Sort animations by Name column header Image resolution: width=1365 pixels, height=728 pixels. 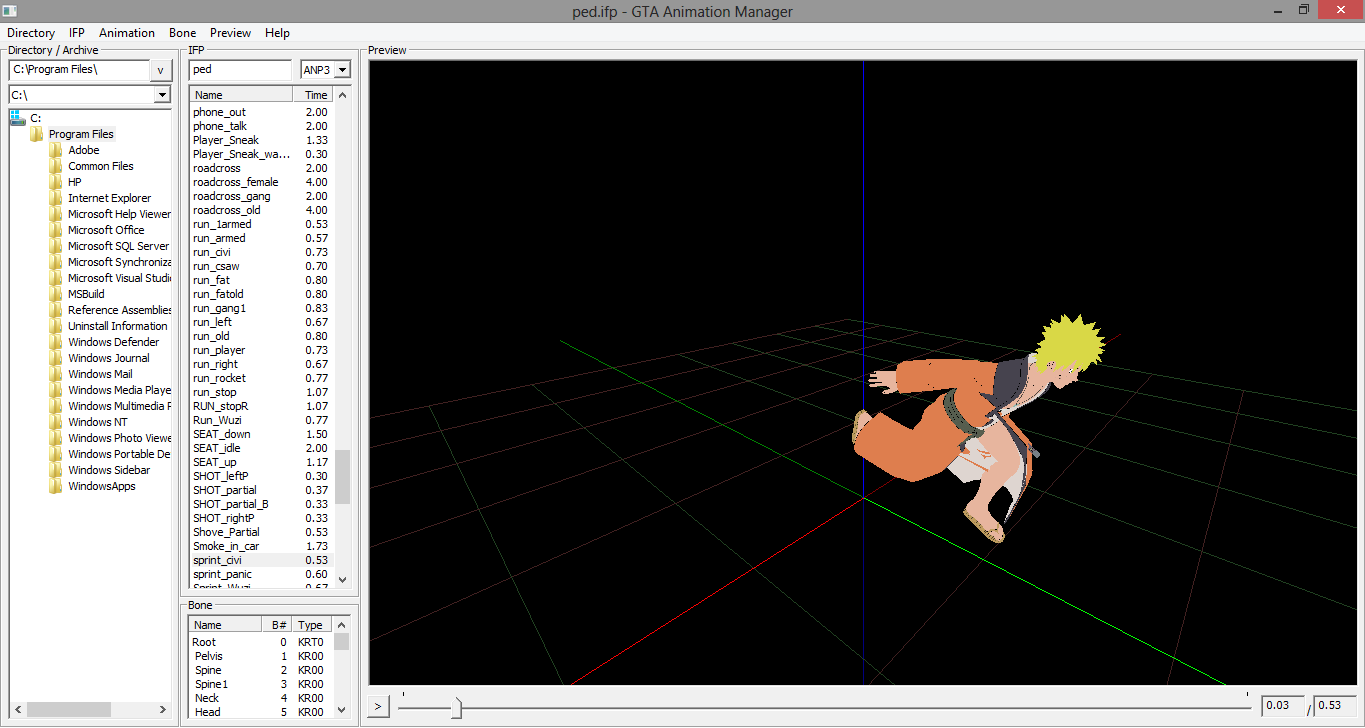pyautogui.click(x=241, y=95)
